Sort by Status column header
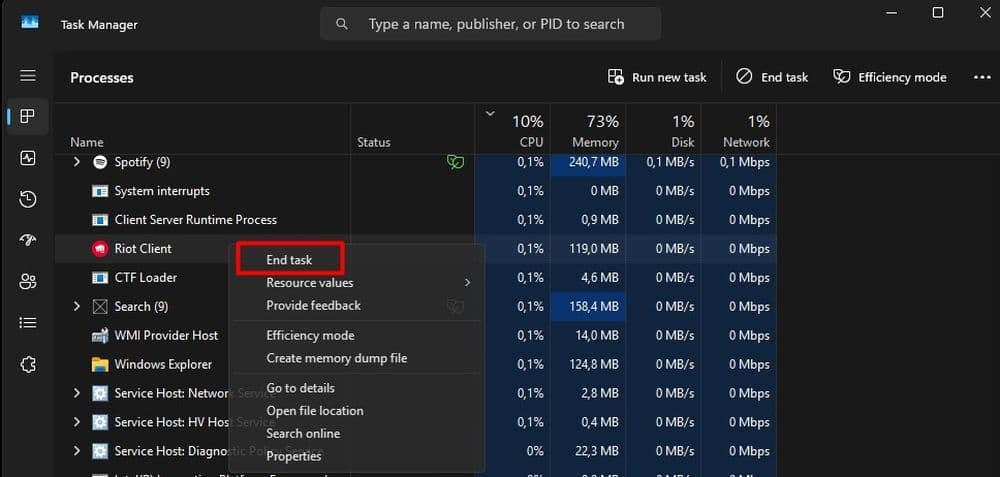 374,142
